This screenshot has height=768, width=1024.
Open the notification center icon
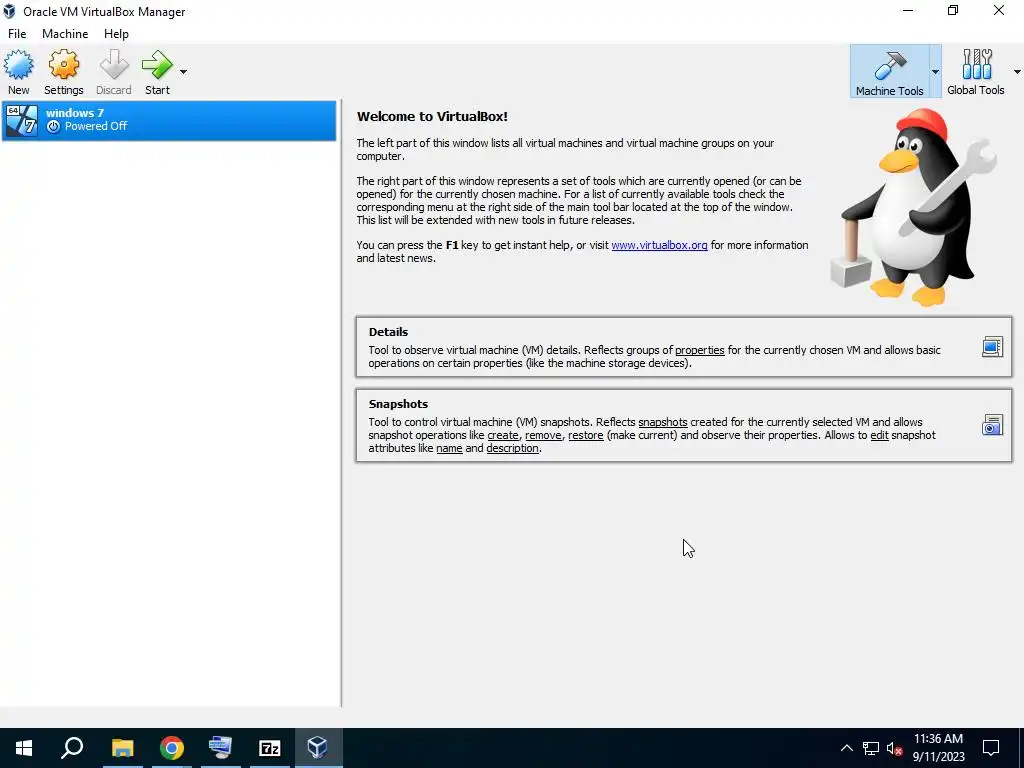pyautogui.click(x=991, y=748)
